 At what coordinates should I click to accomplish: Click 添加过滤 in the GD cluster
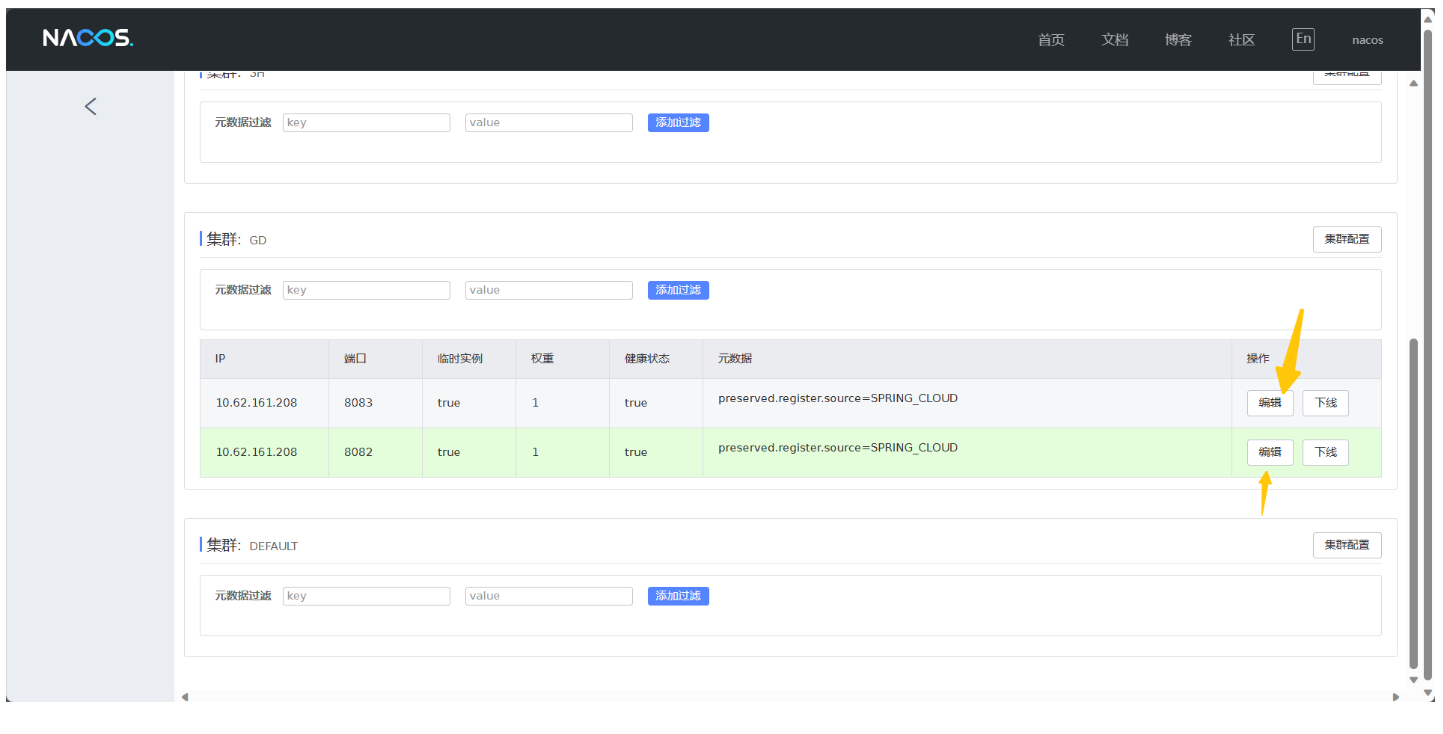pos(678,290)
